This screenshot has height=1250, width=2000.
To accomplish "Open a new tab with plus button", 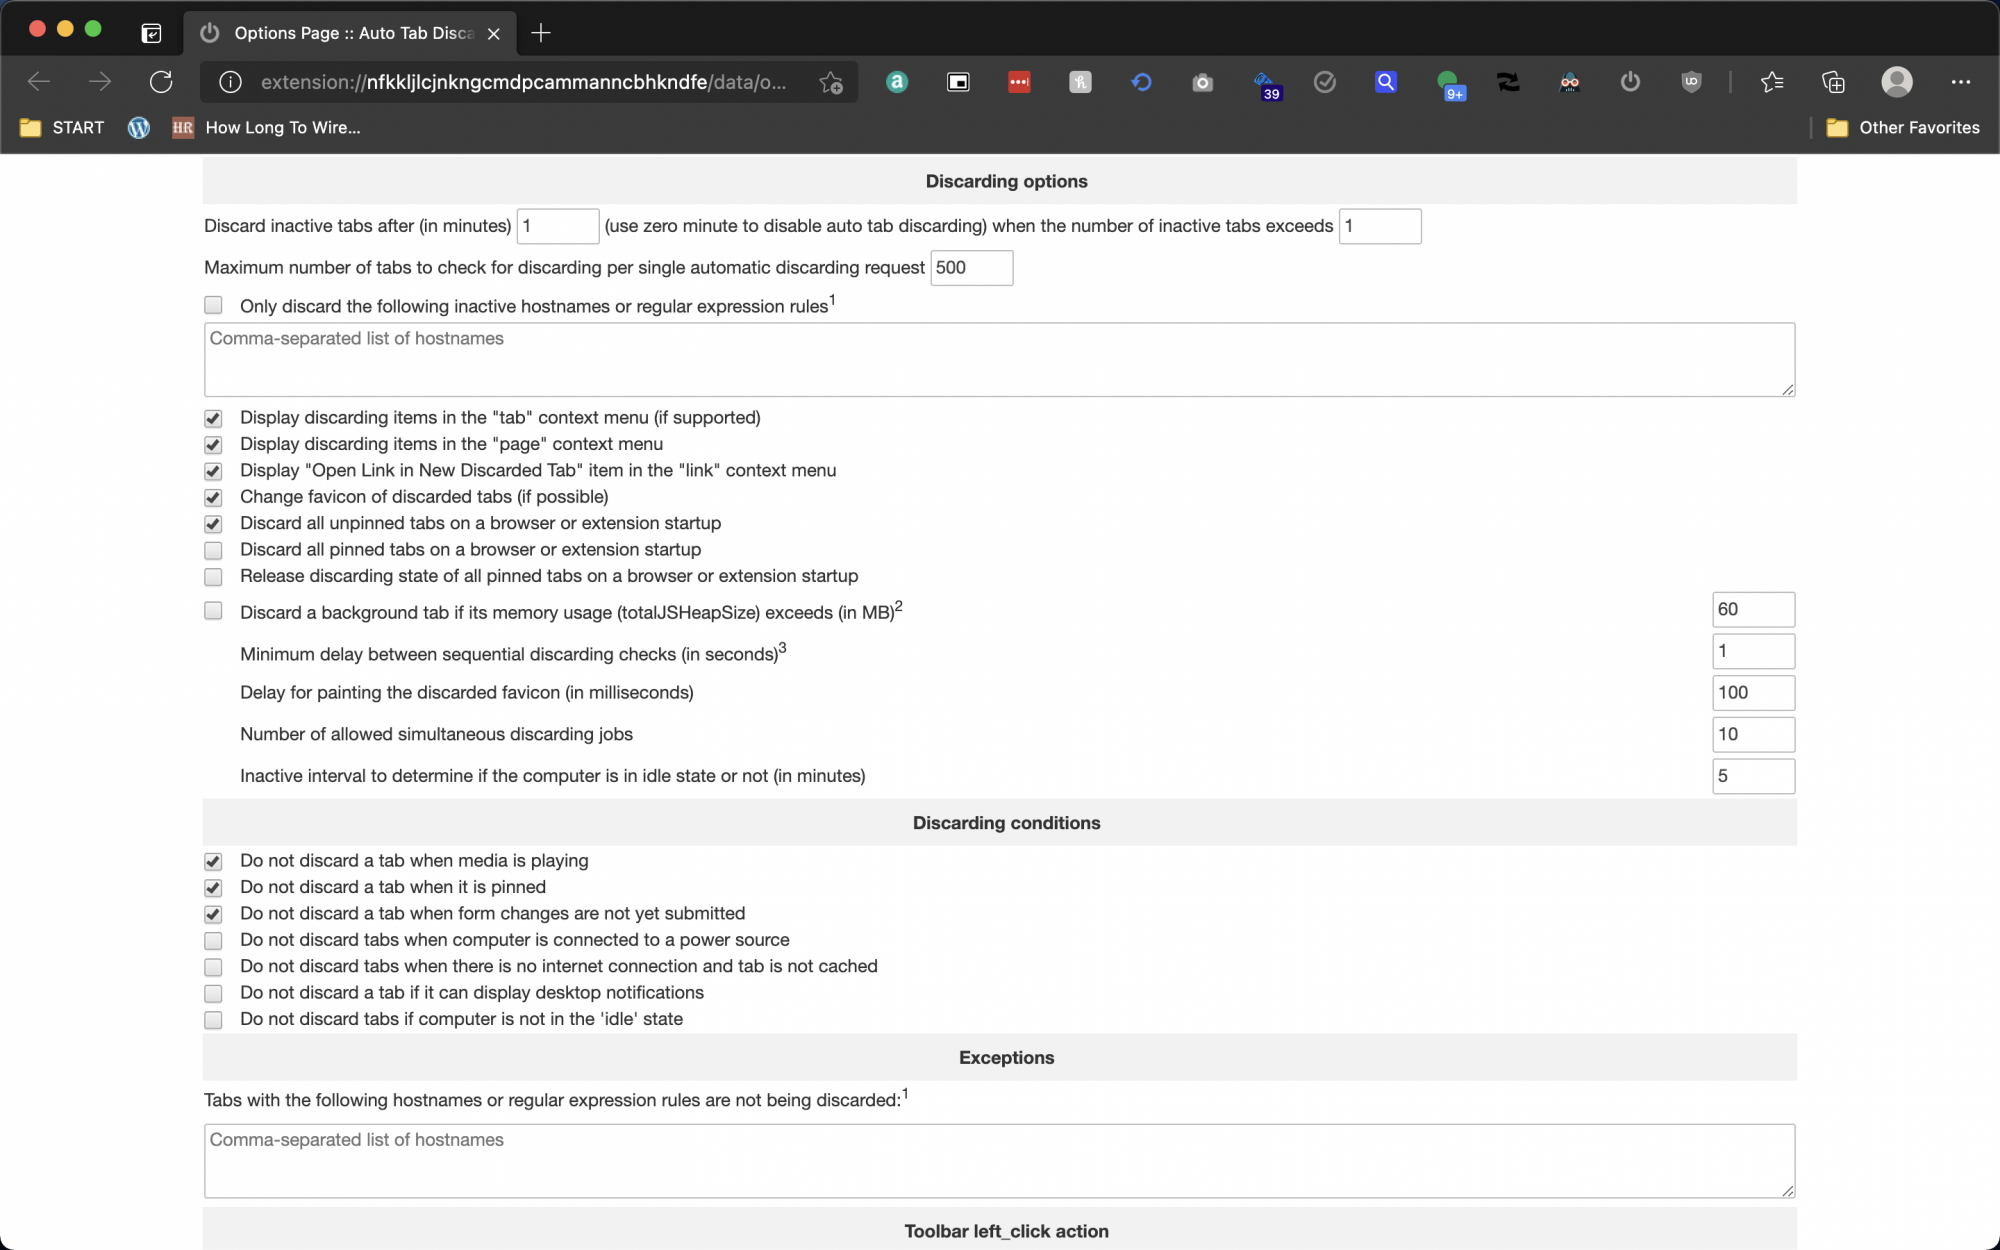I will pyautogui.click(x=541, y=33).
